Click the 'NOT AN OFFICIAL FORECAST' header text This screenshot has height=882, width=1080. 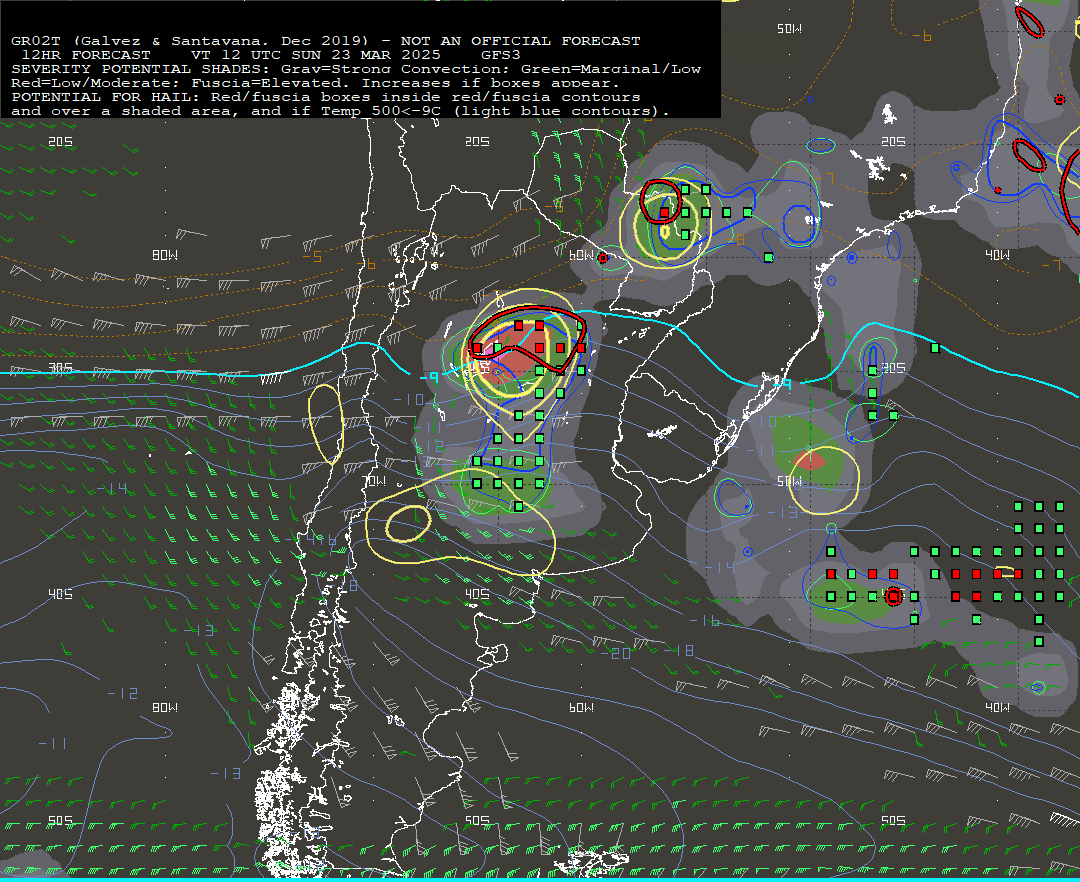pyautogui.click(x=521, y=41)
